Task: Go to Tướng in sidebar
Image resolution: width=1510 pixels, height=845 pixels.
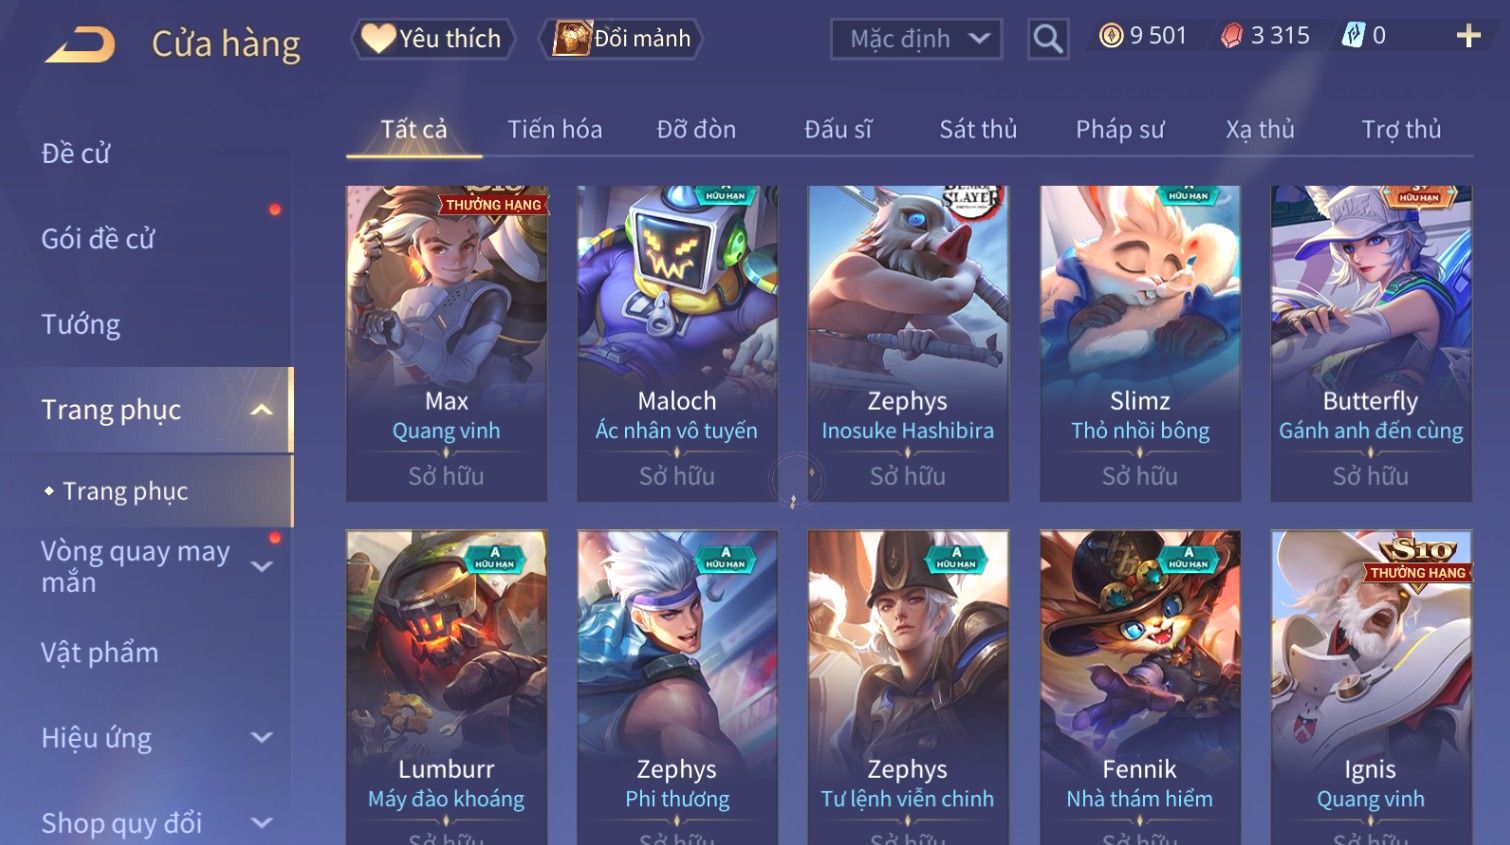Action: tap(81, 325)
